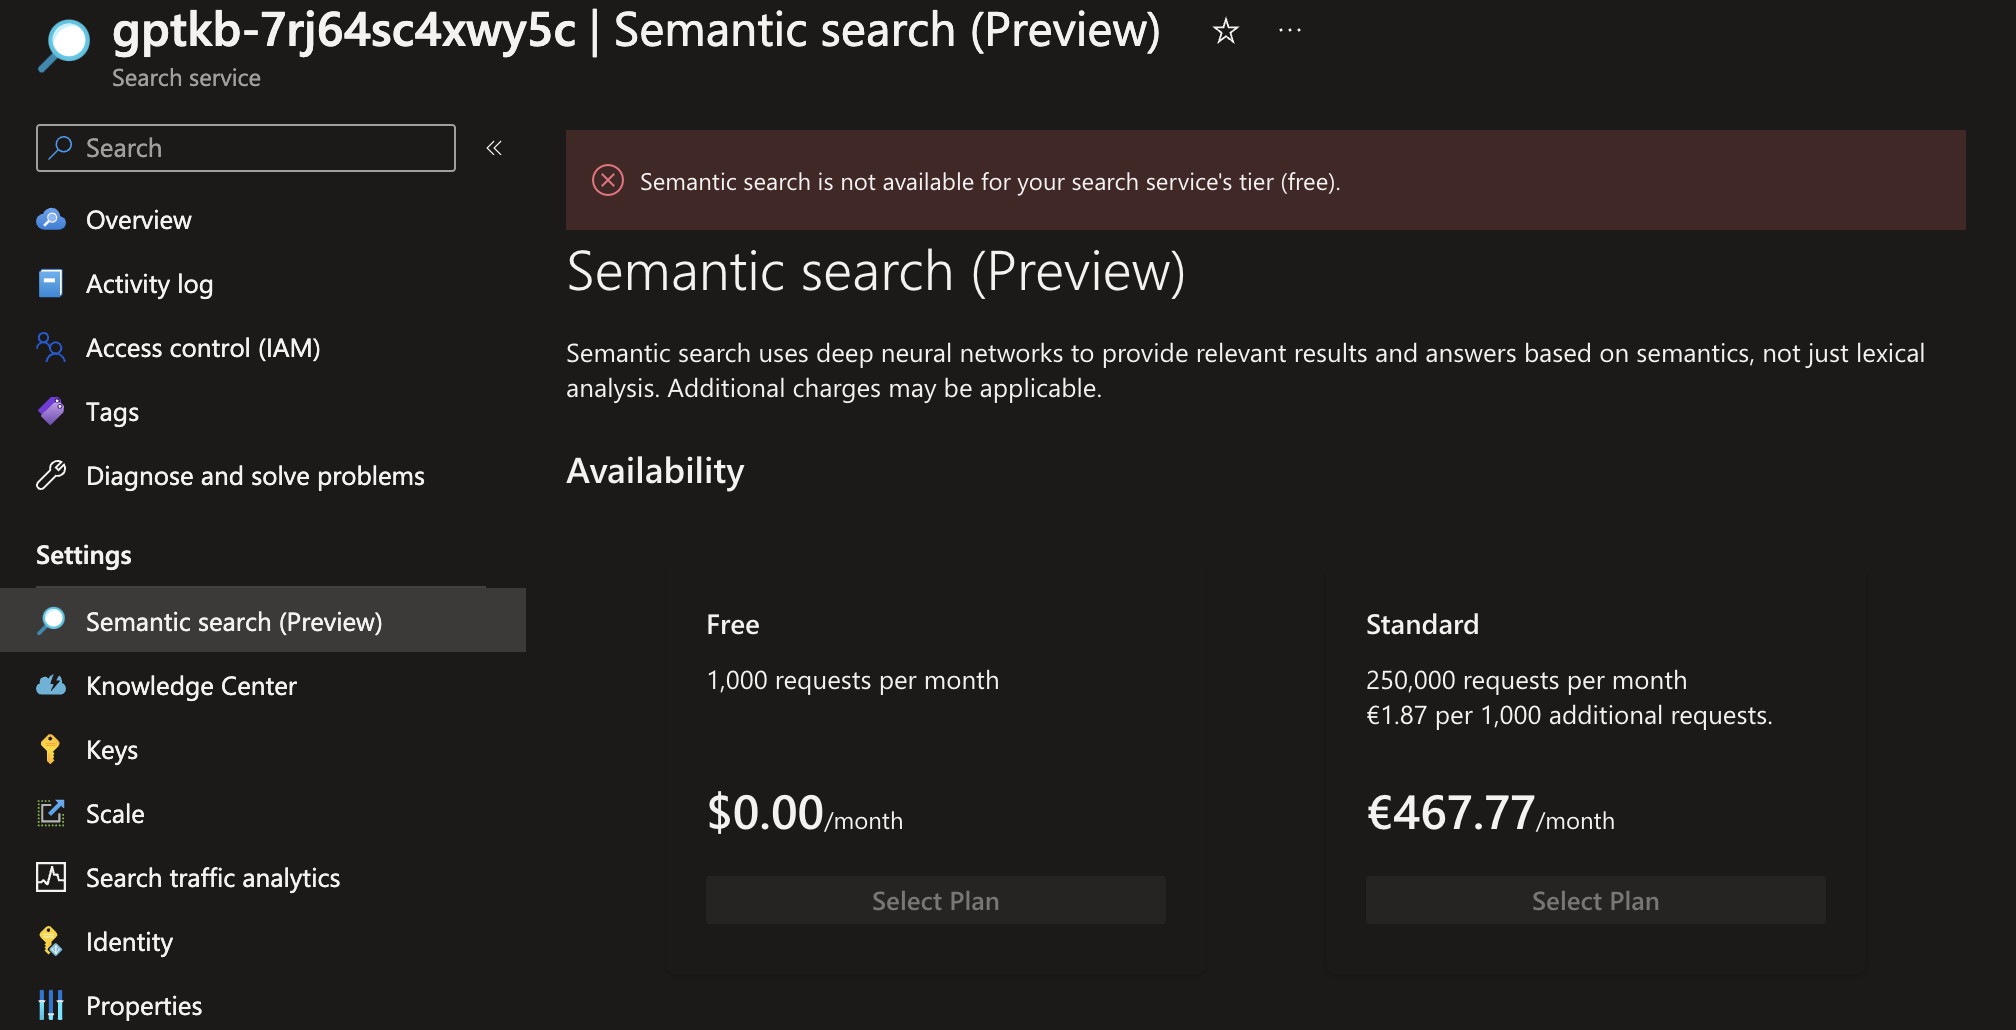The image size is (2016, 1030).
Task: Select Plan under the Standard tier
Action: [x=1596, y=900]
